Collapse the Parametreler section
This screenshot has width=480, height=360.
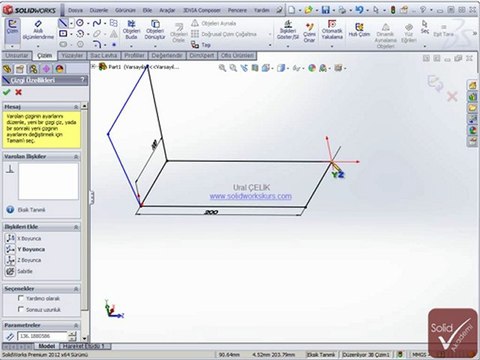pos(76,325)
